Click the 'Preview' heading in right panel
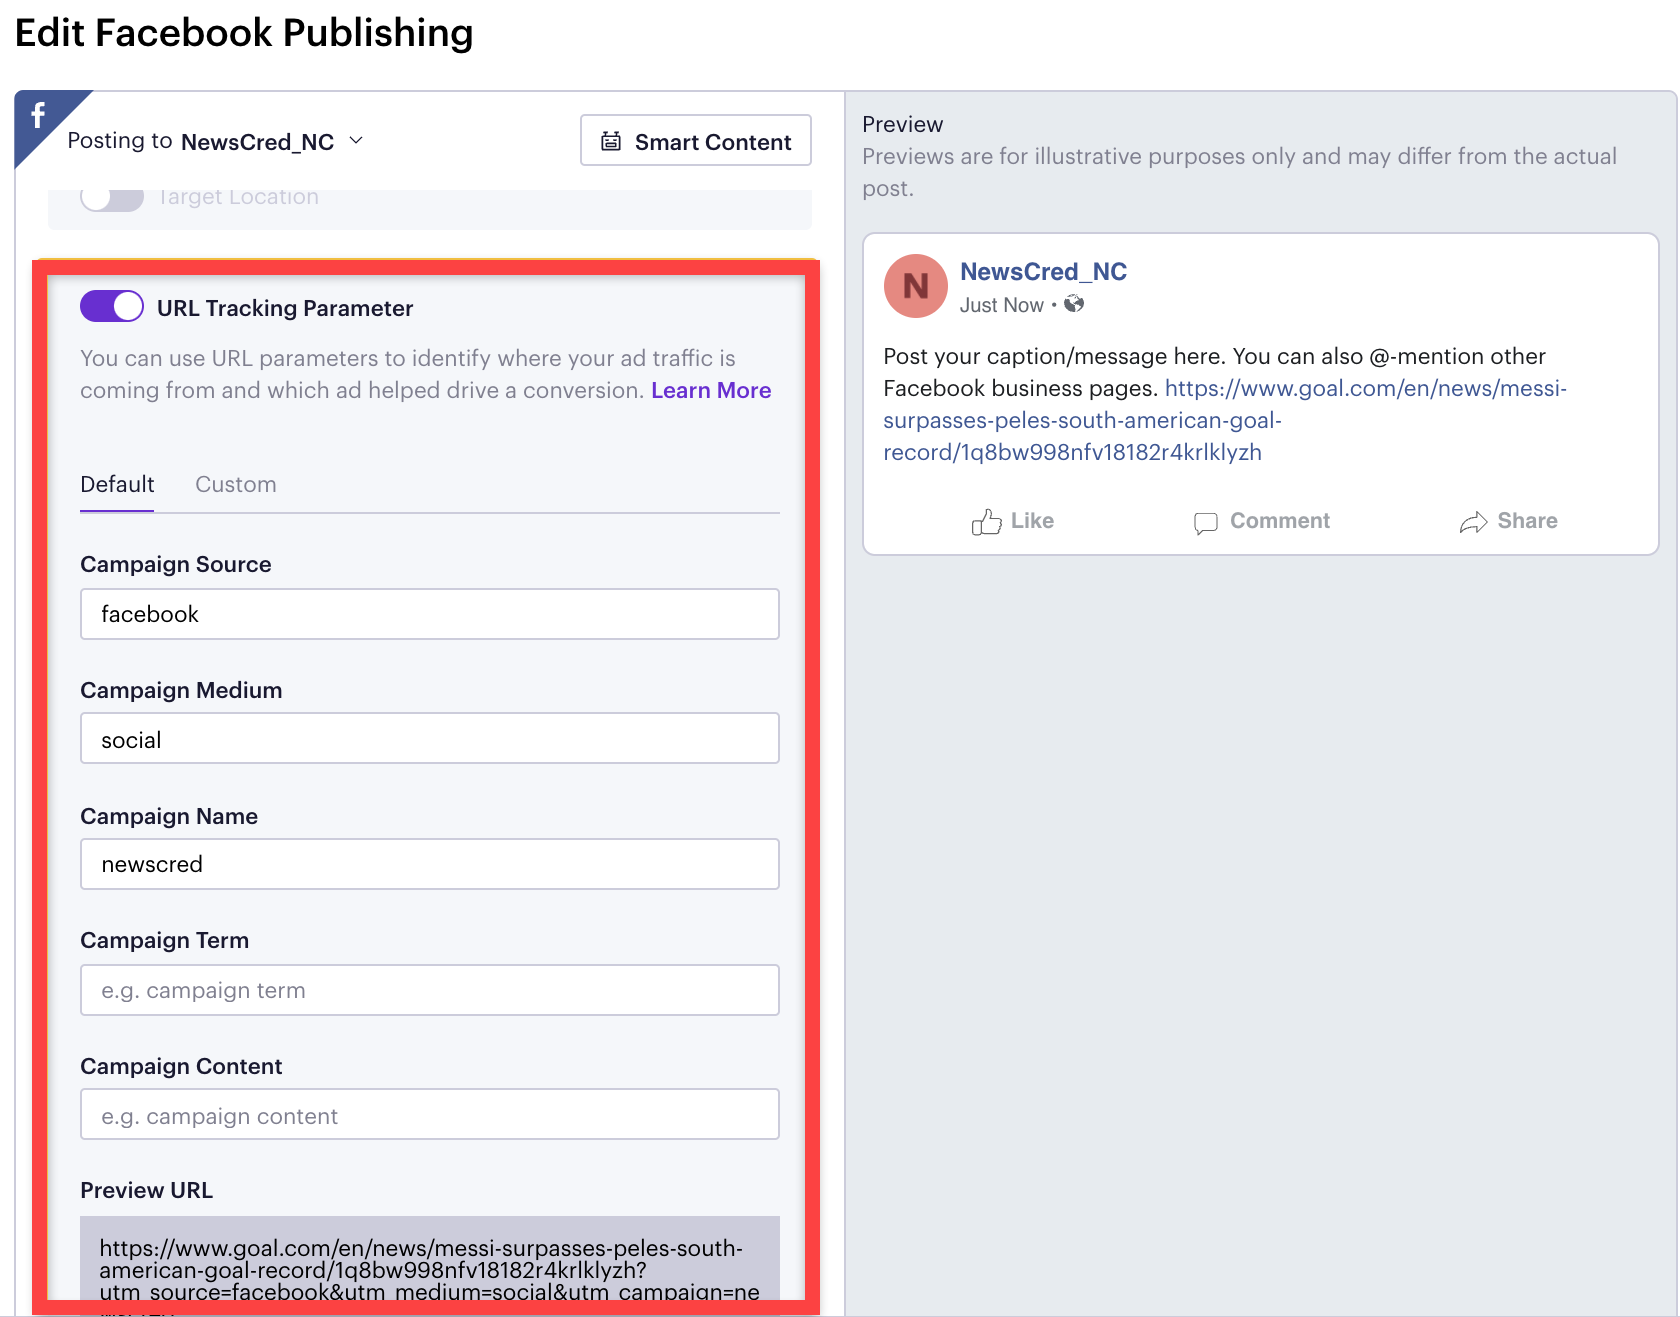Viewport: 1680px width, 1317px height. pos(902,124)
